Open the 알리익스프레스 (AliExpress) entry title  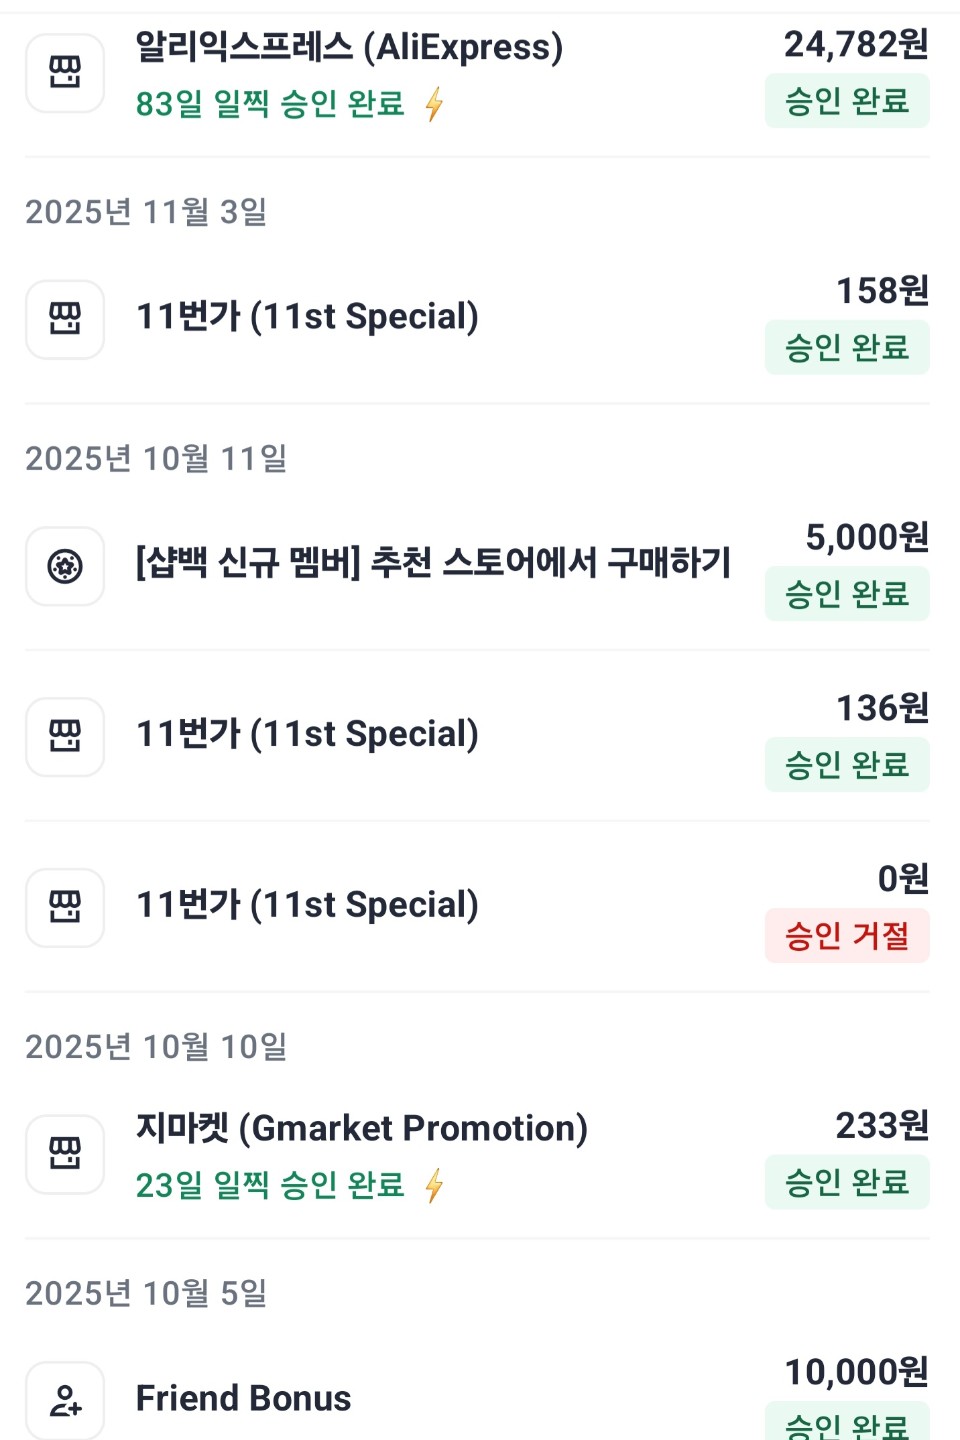pyautogui.click(x=349, y=47)
